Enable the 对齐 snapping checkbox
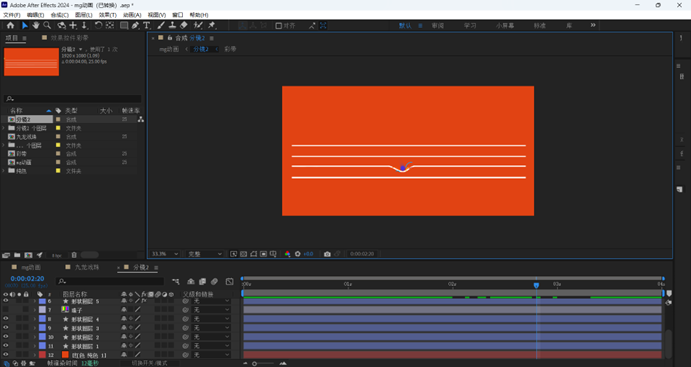 (279, 26)
